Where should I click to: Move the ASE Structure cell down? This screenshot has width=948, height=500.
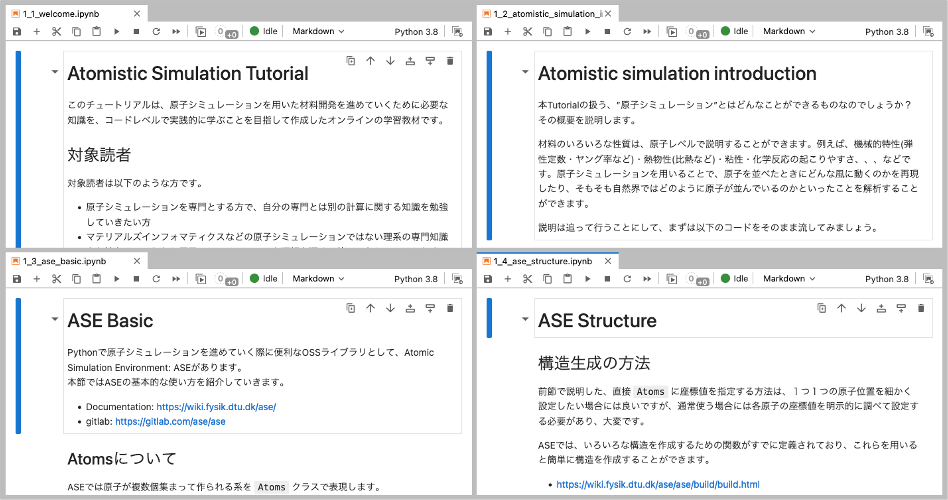861,308
